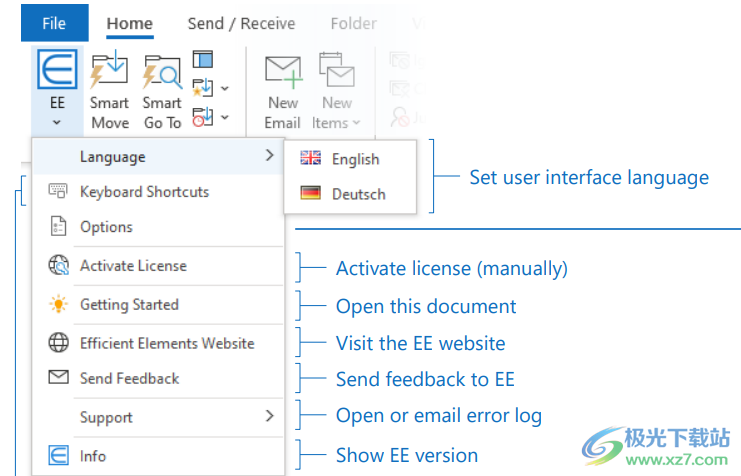Click the UK flag icon for English
Image resolution: width=741 pixels, height=476 pixels.
point(310,158)
